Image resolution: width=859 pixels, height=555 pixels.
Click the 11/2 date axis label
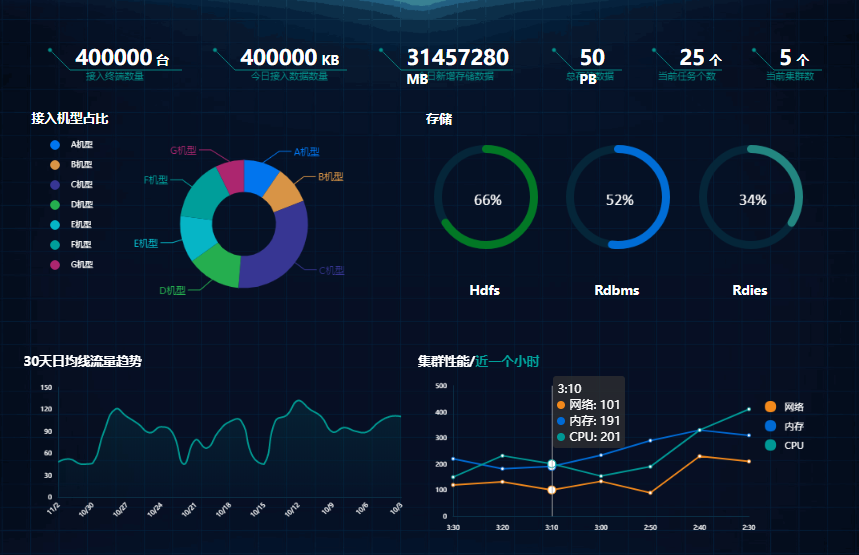click(53, 508)
